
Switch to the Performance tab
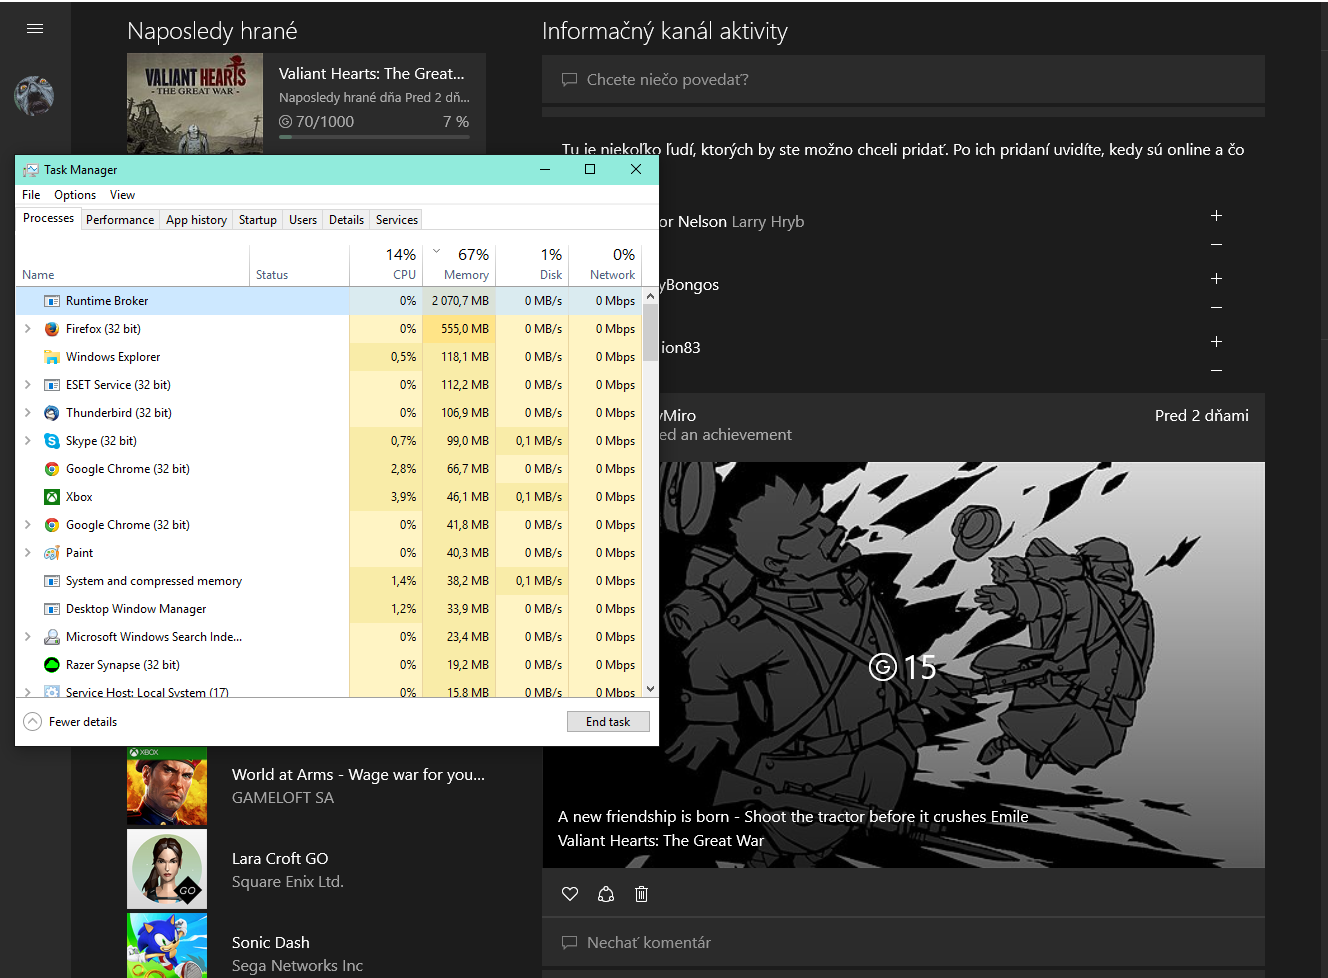click(120, 220)
